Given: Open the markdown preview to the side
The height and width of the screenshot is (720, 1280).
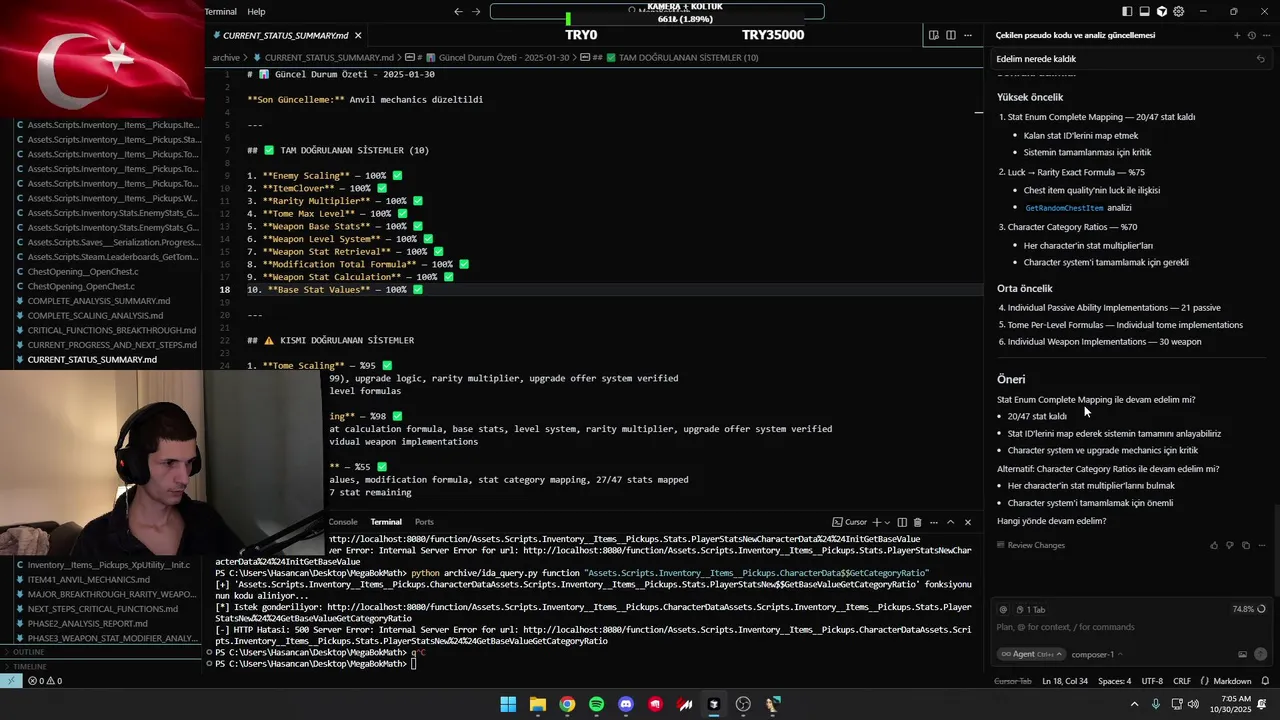Looking at the screenshot, I should pyautogui.click(x=933, y=35).
